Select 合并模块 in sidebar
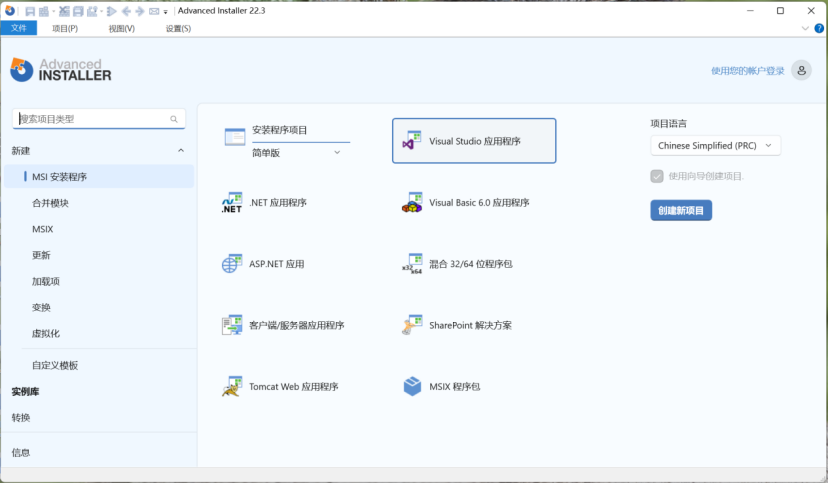Image resolution: width=828 pixels, height=483 pixels. coord(50,203)
